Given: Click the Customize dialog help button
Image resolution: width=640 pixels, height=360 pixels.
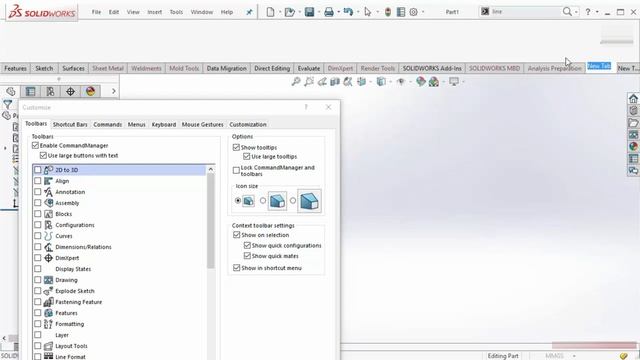Looking at the screenshot, I should pos(306,107).
